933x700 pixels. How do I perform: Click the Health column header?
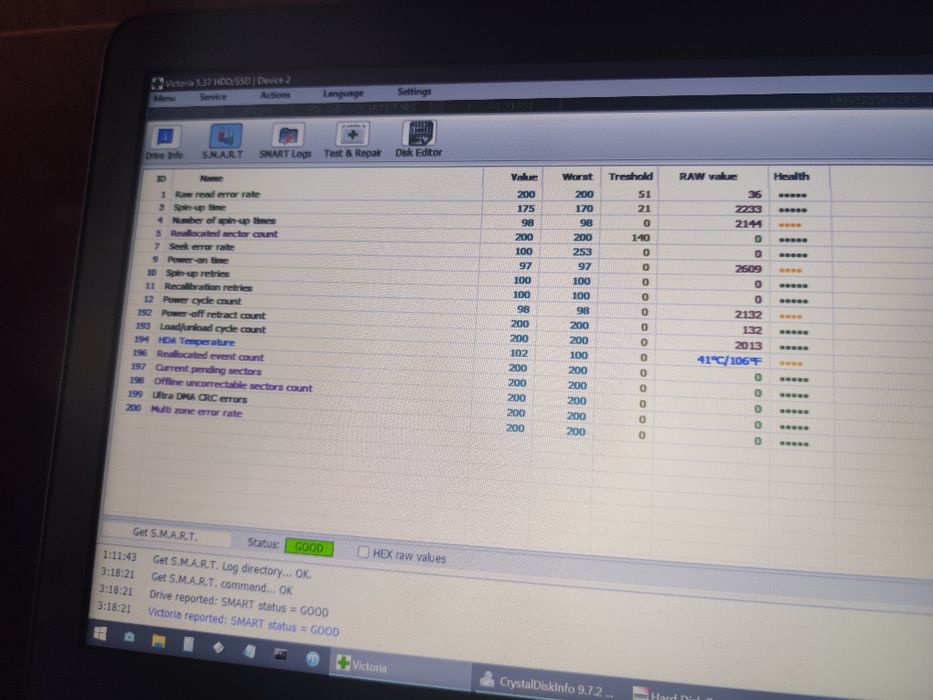(791, 176)
